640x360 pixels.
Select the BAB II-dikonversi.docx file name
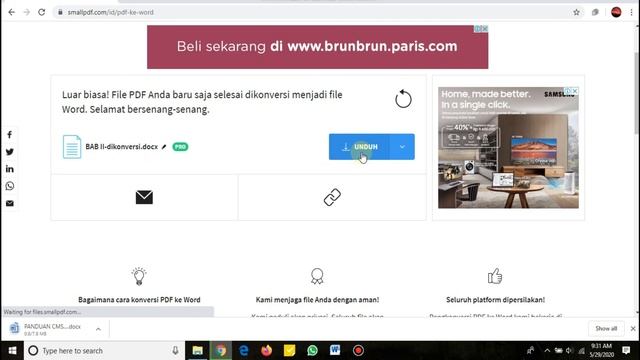coord(122,147)
